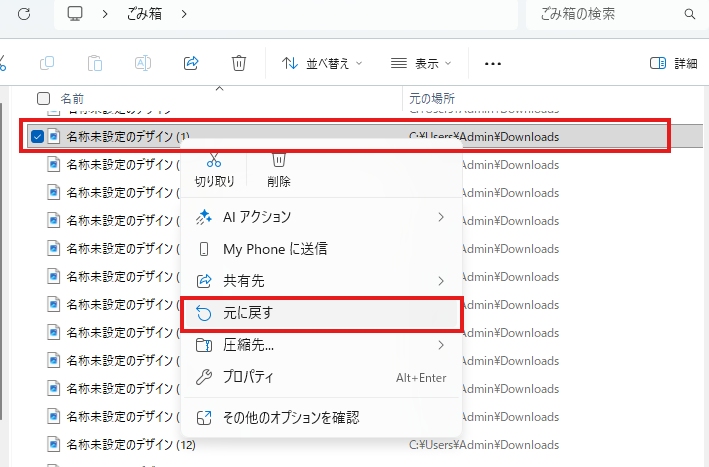Click the original location of 名称未設定のデザイン (12)
This screenshot has height=467, width=709.
point(484,445)
